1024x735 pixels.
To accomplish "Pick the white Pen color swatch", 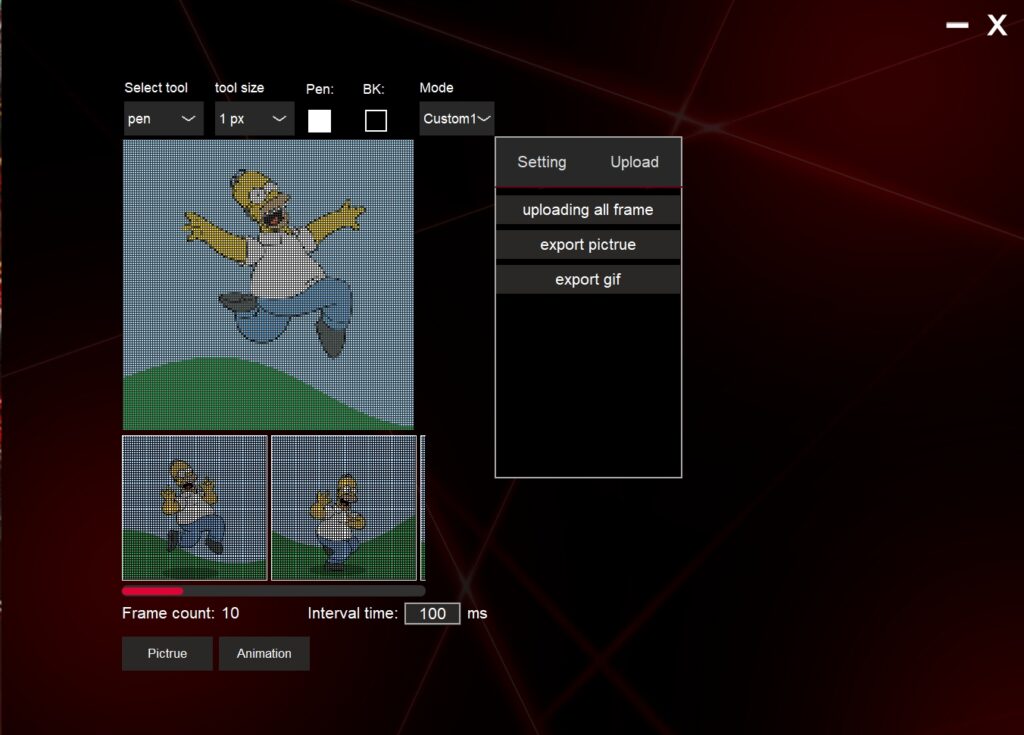I will click(319, 121).
